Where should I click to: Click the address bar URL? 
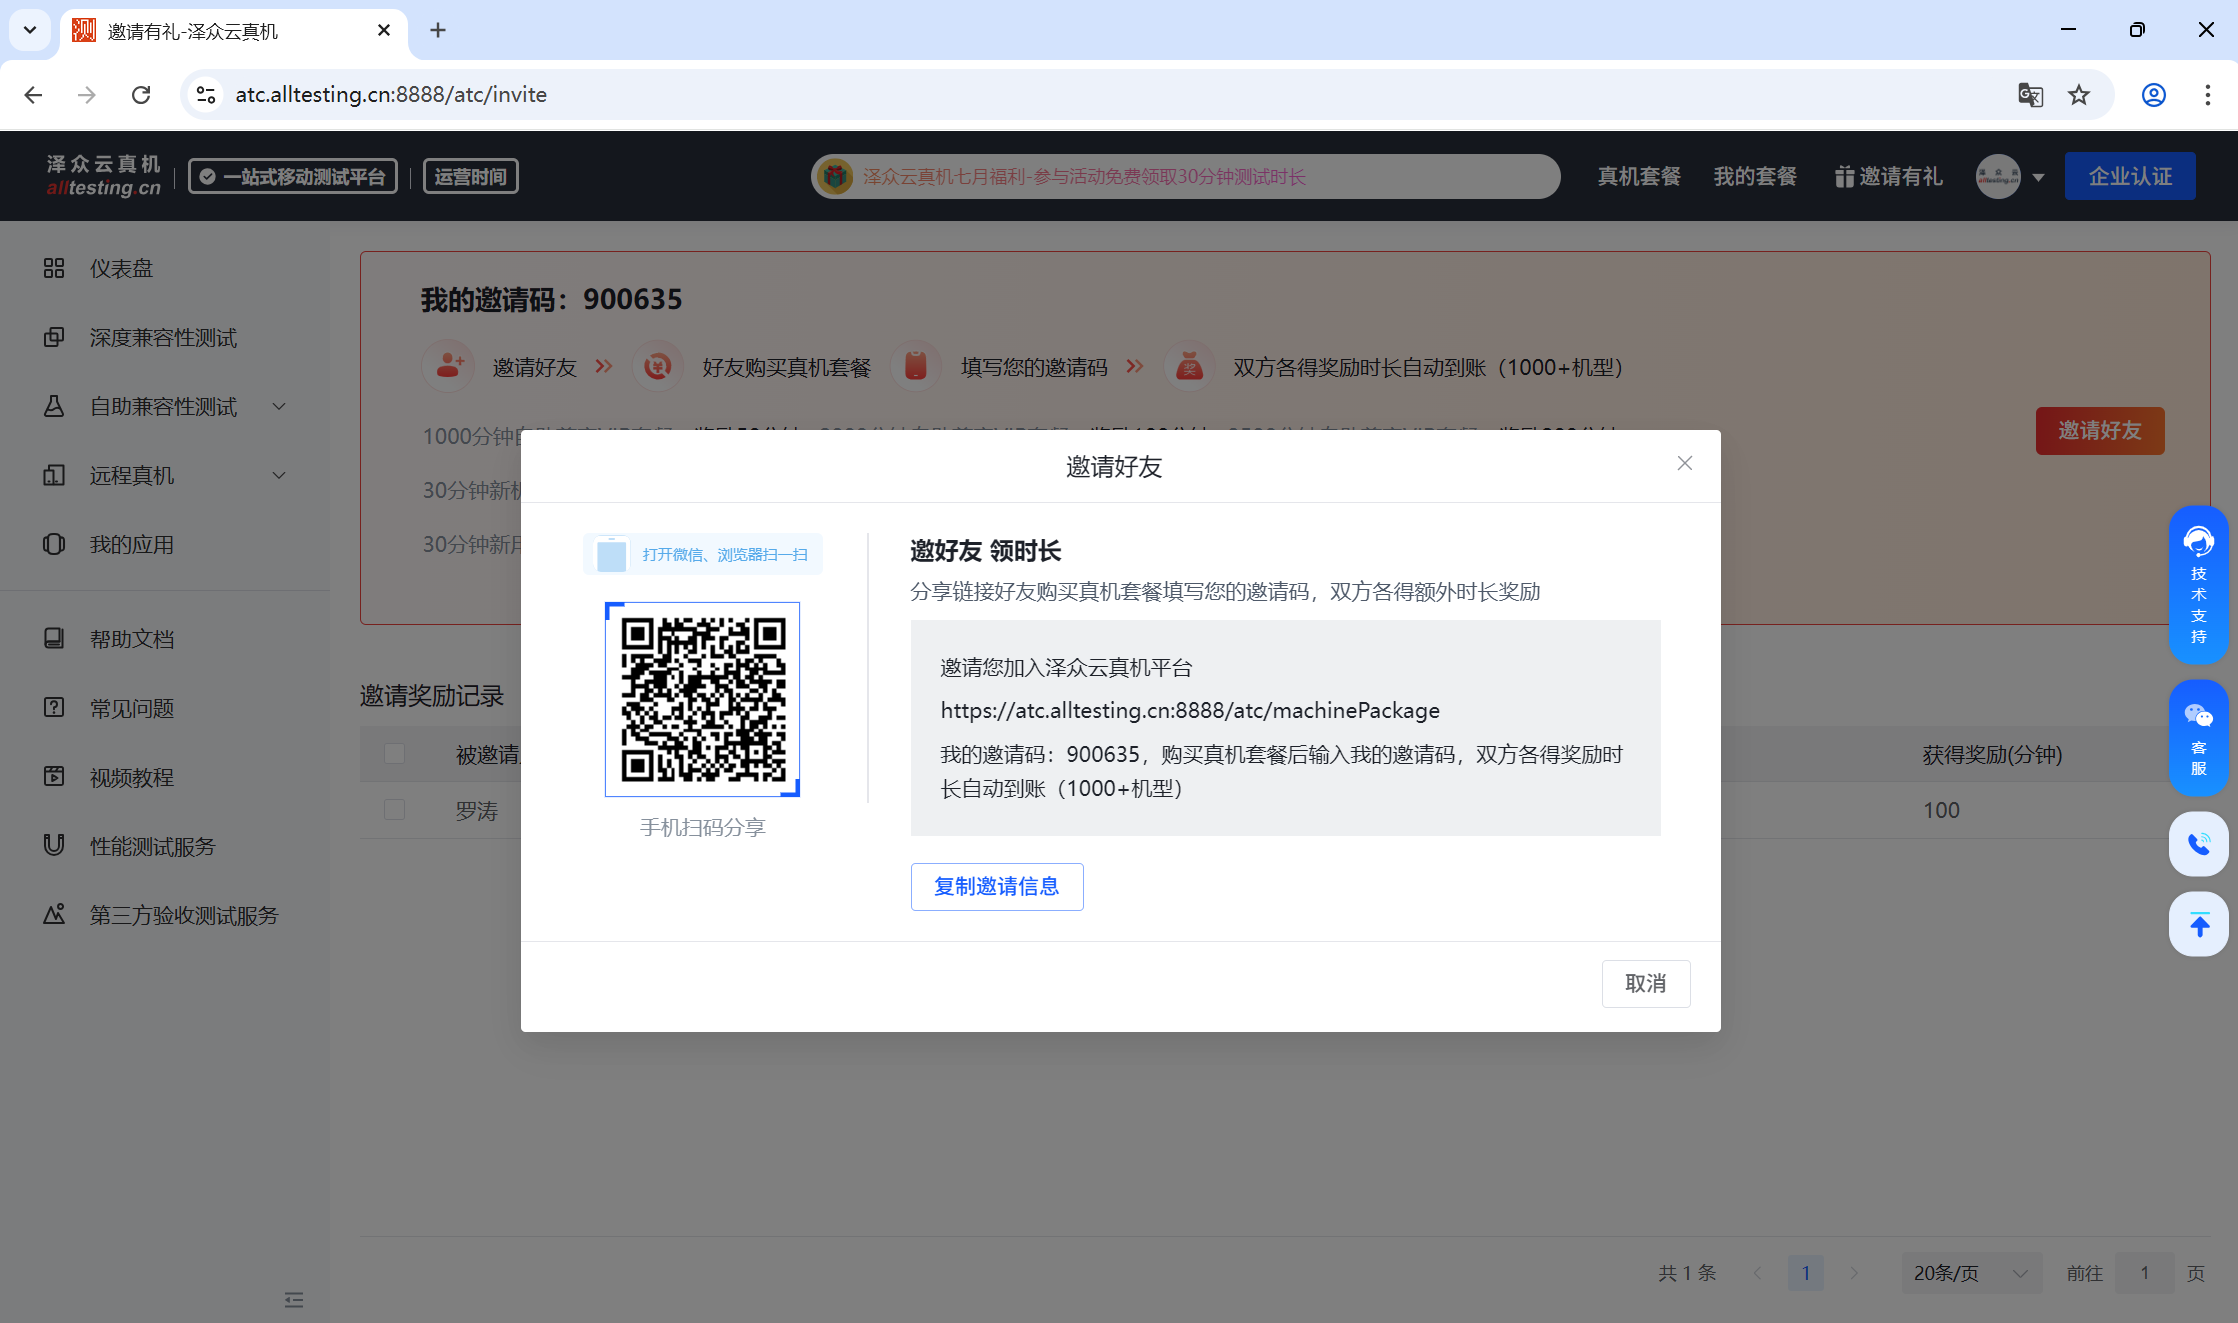[391, 95]
